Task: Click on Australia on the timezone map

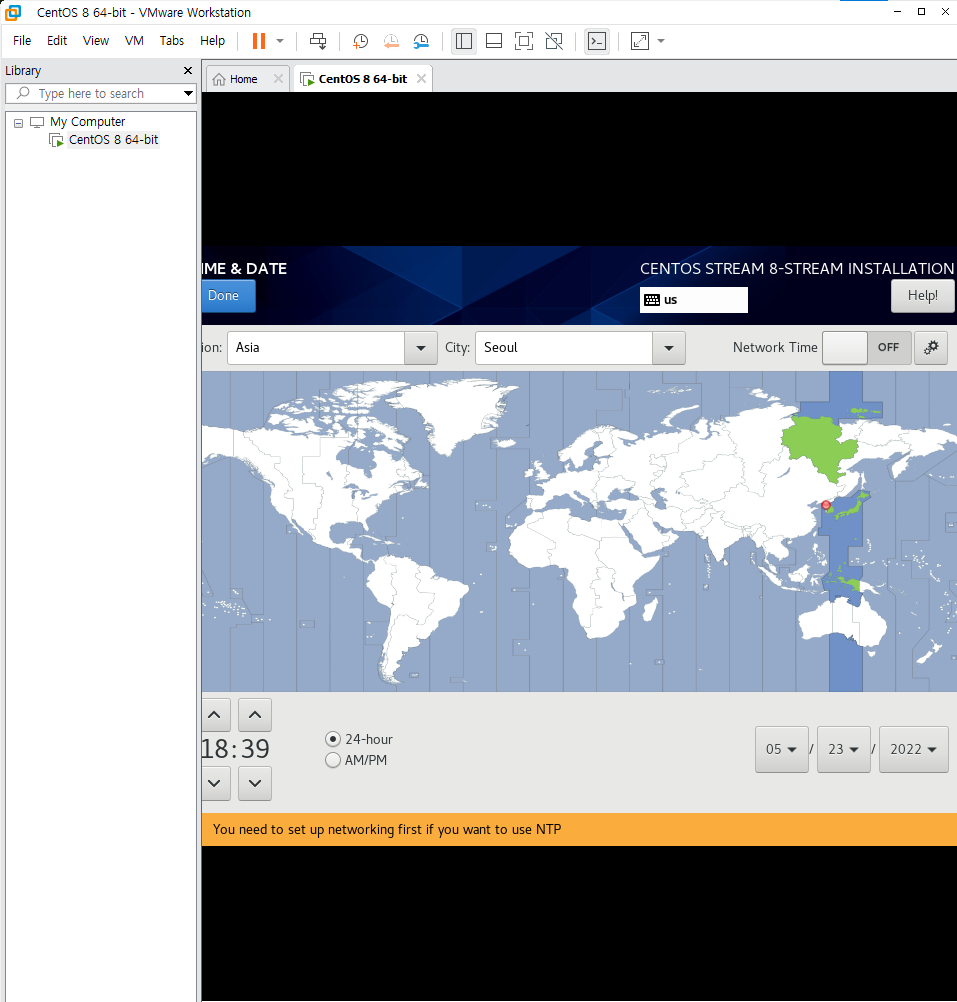Action: pyautogui.click(x=842, y=622)
